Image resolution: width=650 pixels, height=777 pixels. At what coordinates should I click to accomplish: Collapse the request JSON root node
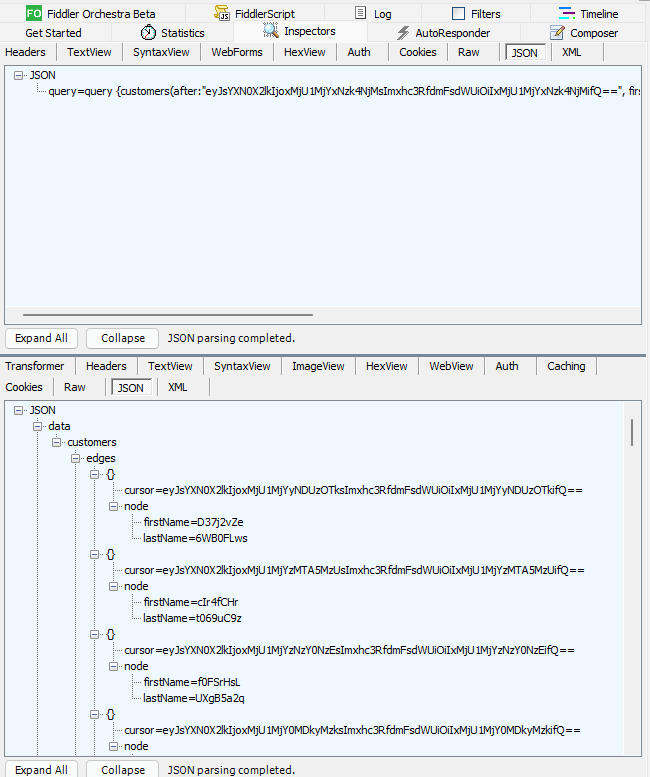click(x=18, y=75)
